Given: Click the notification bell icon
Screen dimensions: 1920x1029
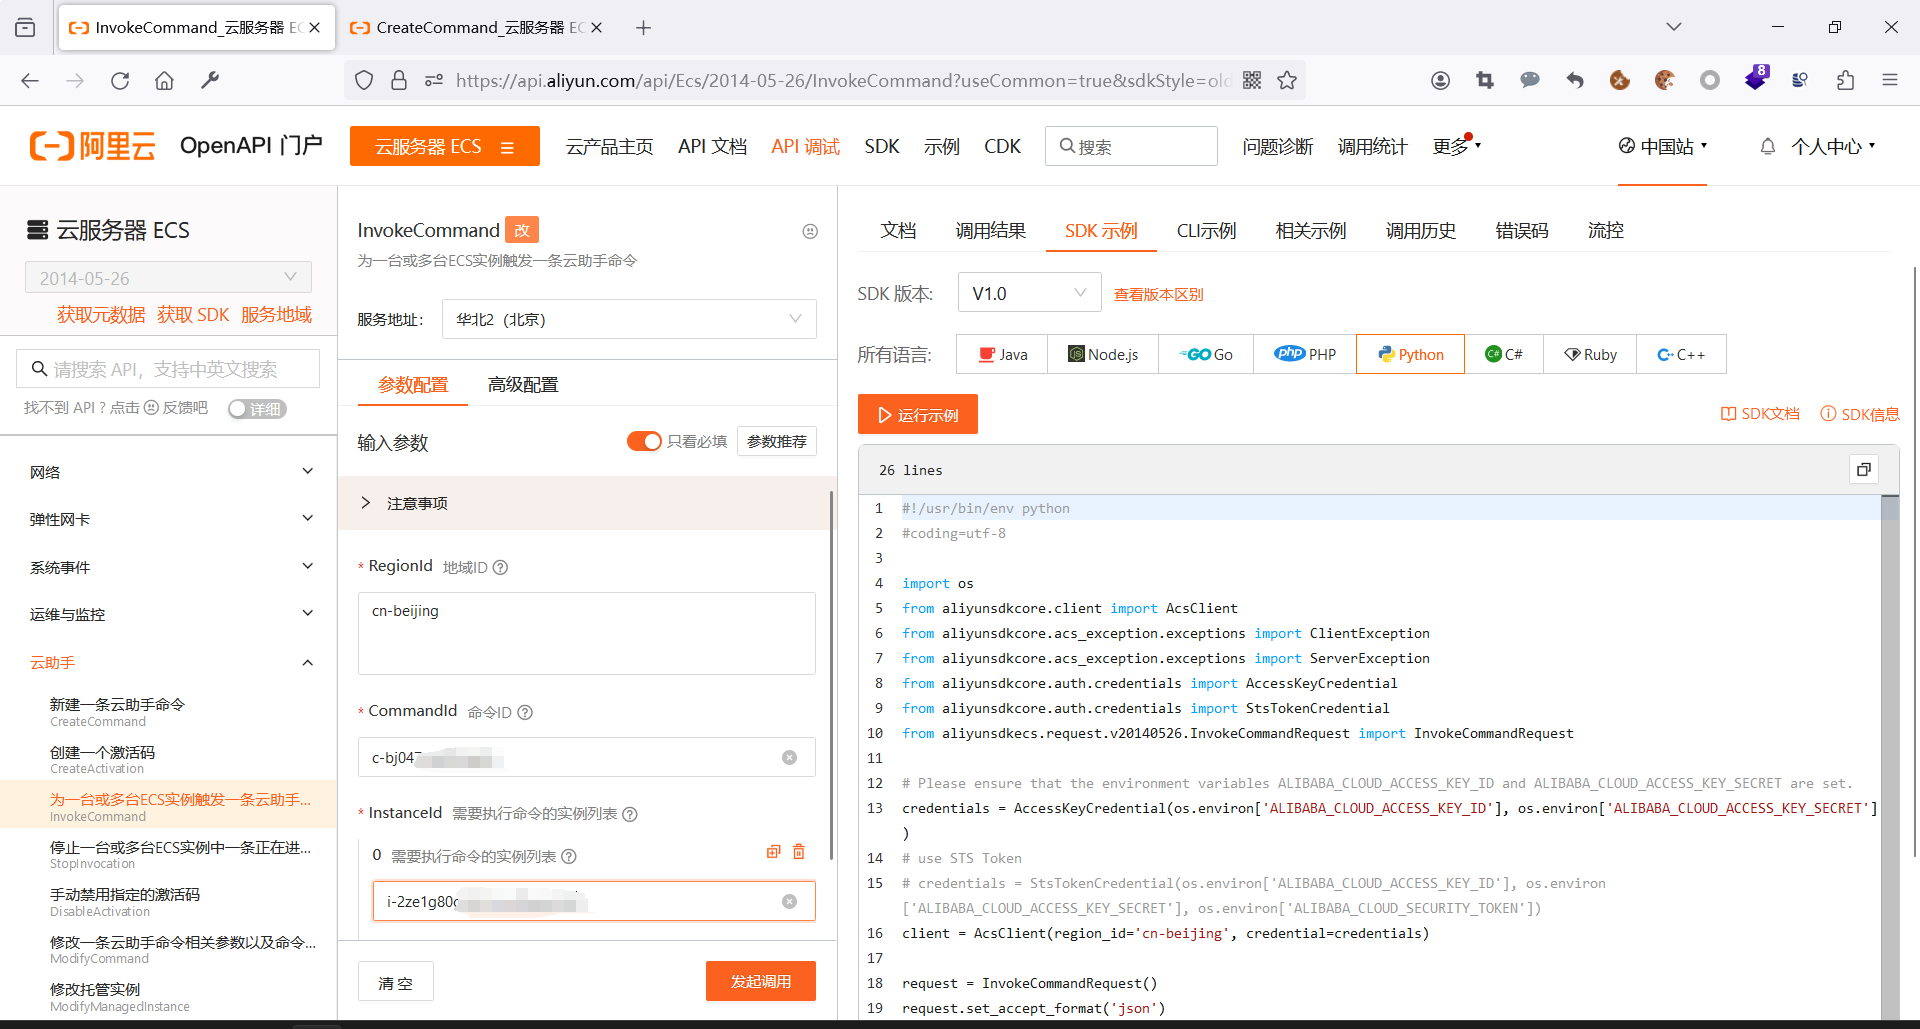Looking at the screenshot, I should pyautogui.click(x=1768, y=147).
